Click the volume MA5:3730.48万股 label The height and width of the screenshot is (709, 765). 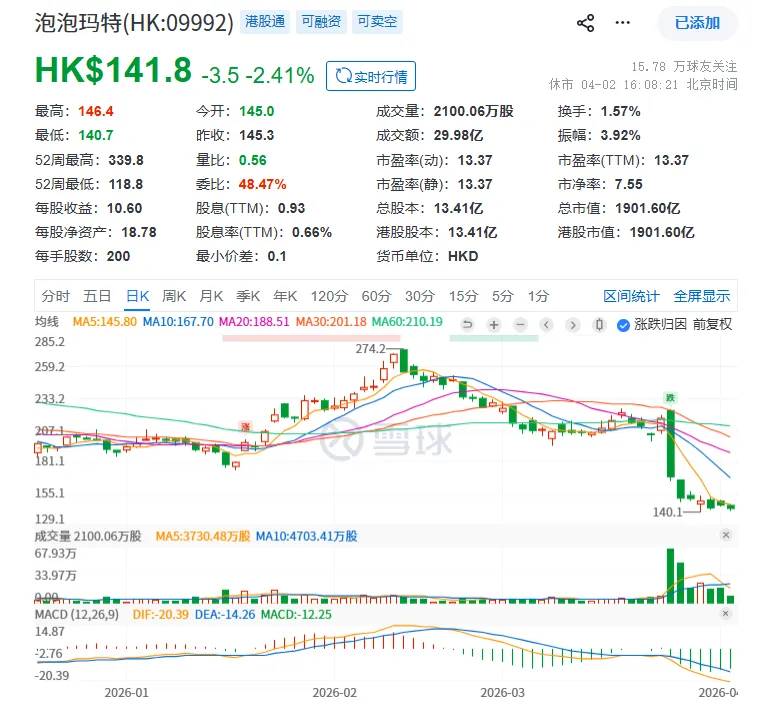coord(202,536)
